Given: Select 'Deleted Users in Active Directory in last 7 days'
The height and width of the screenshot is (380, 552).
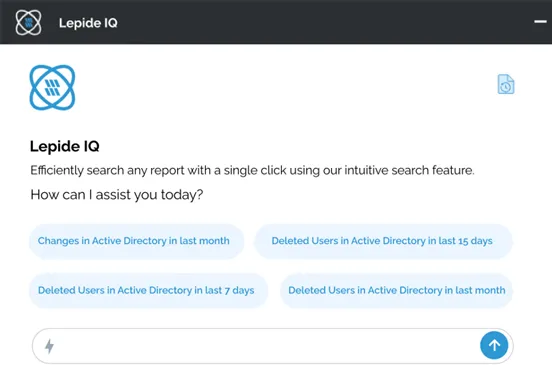Looking at the screenshot, I should [x=148, y=291].
